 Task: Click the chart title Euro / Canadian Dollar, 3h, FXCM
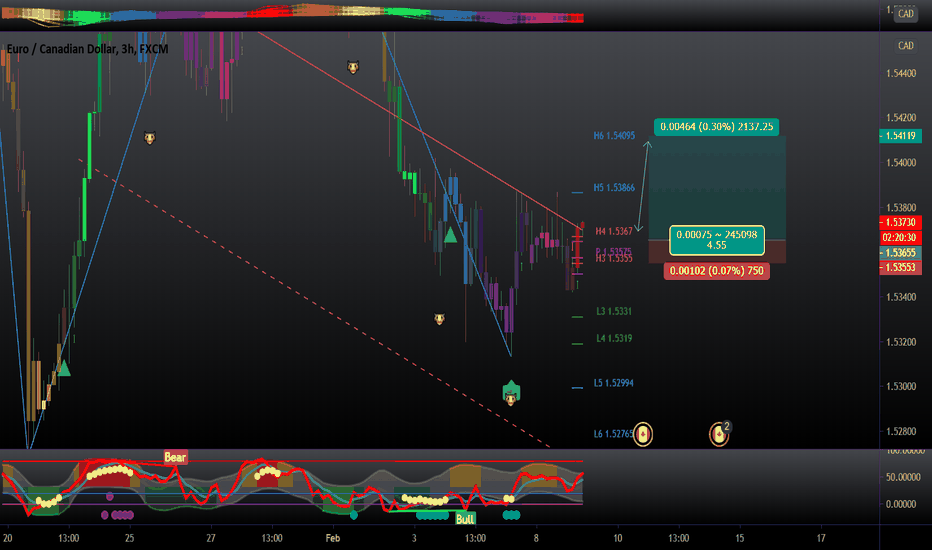click(x=87, y=49)
